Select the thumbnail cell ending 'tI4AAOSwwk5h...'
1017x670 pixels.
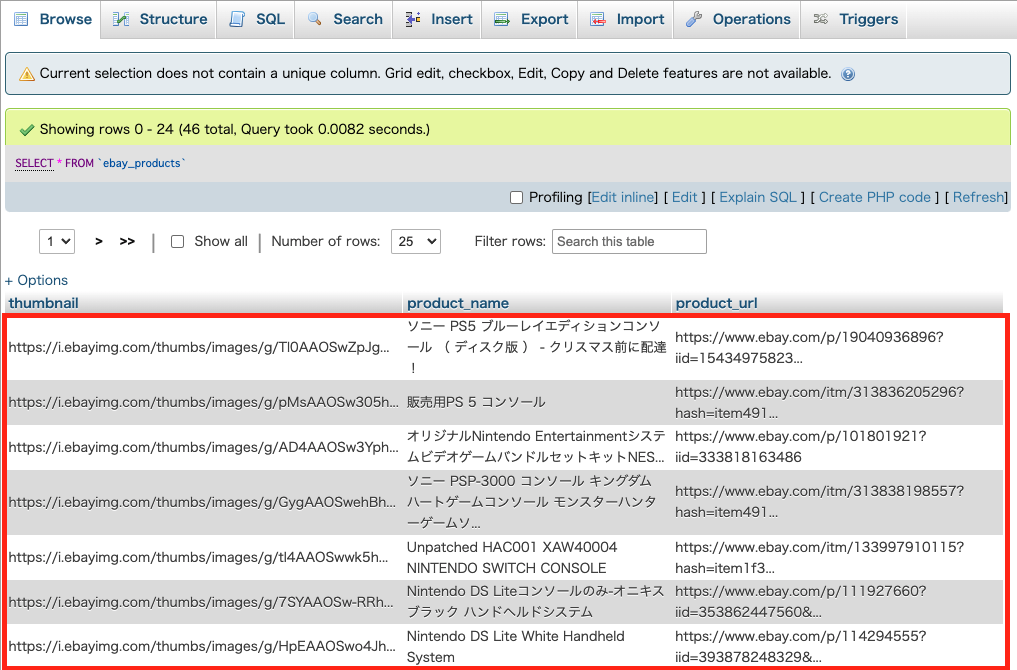click(x=204, y=558)
